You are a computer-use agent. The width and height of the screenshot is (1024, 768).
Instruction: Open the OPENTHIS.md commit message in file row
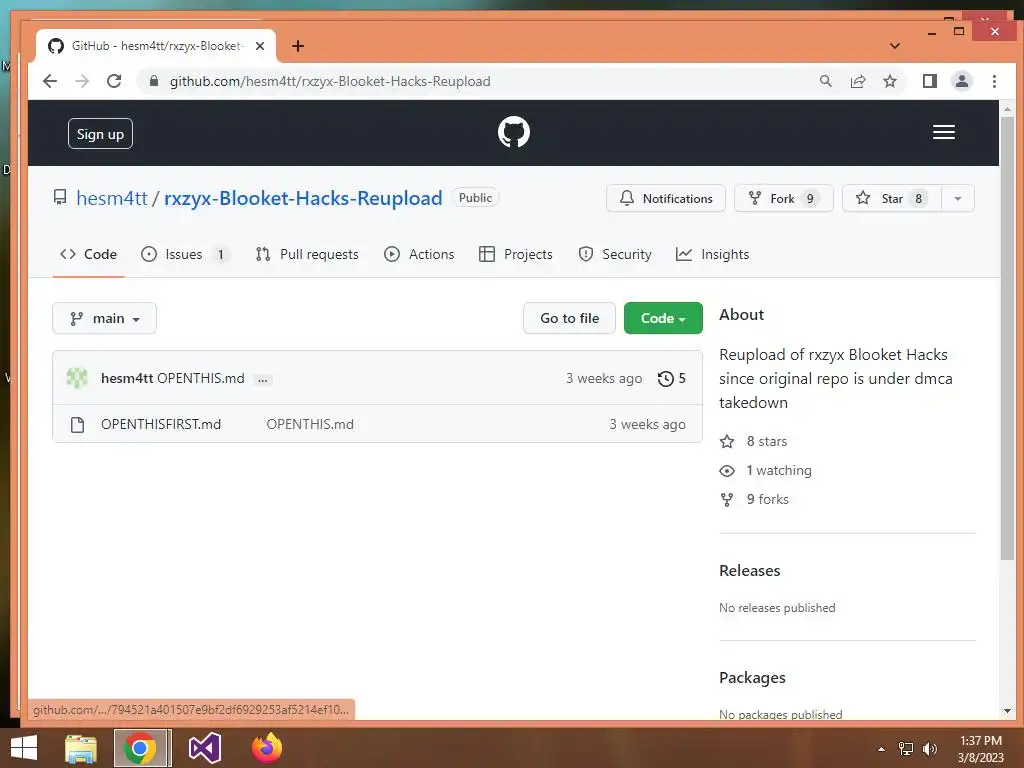pyautogui.click(x=310, y=424)
